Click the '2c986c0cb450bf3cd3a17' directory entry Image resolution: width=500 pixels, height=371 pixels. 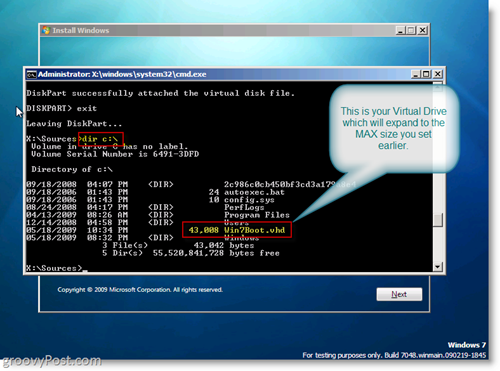tap(290, 184)
